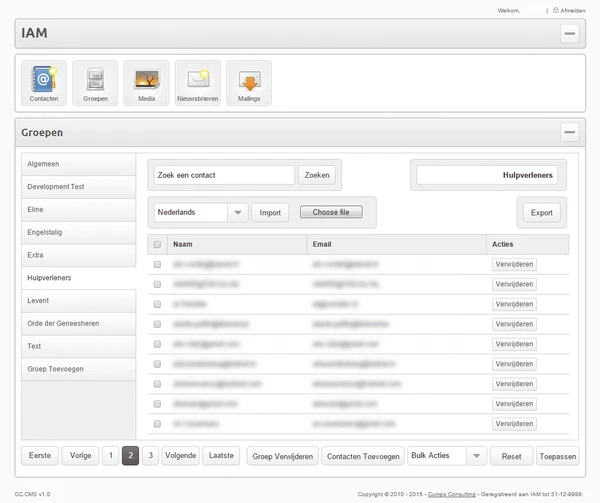Select the Engelstalig group

pos(78,232)
